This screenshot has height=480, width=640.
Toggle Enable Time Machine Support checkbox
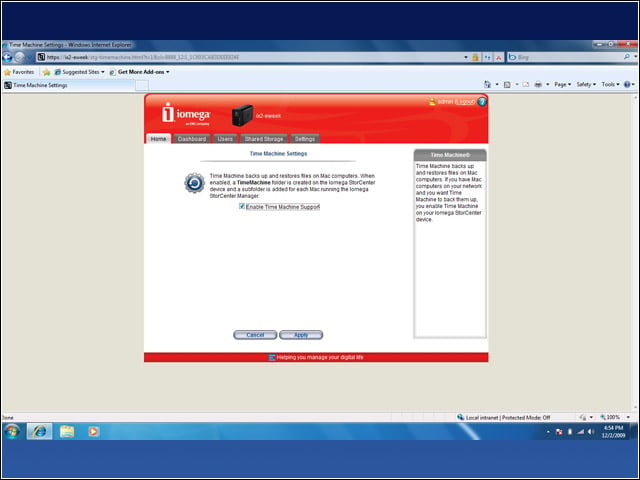pyautogui.click(x=242, y=207)
